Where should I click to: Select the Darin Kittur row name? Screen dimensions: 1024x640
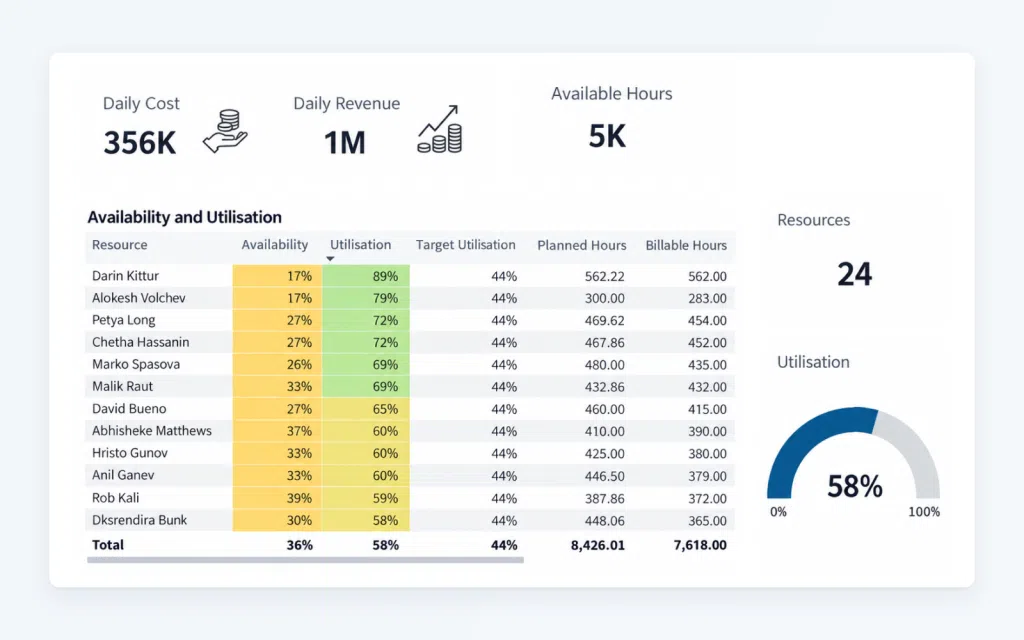click(125, 276)
